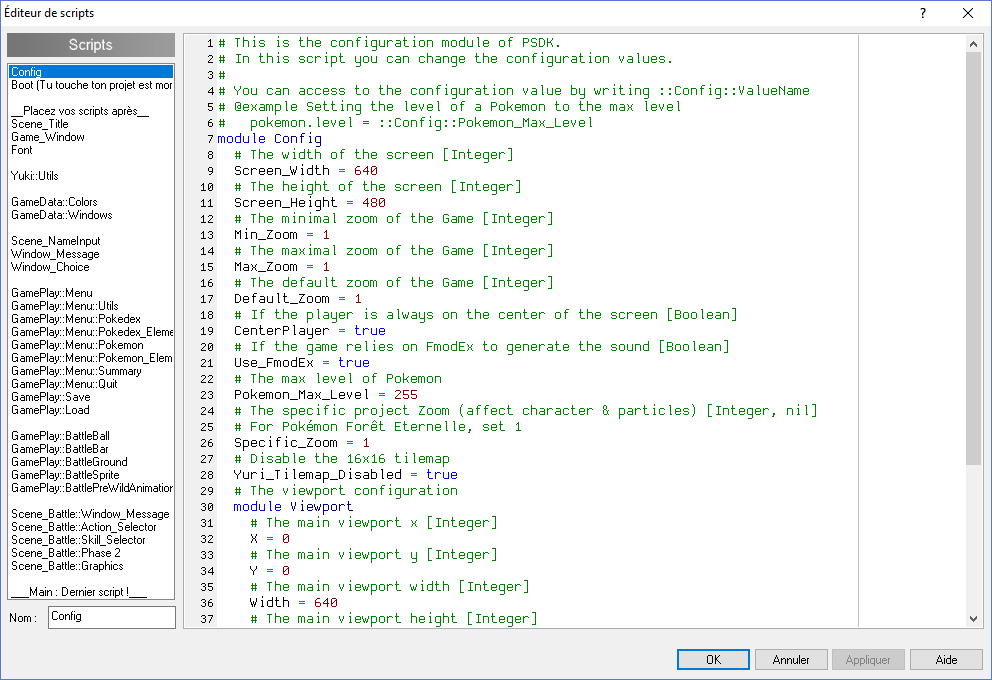Image resolution: width=992 pixels, height=680 pixels.
Task: Open the Game_Window script
Action: 91,137
